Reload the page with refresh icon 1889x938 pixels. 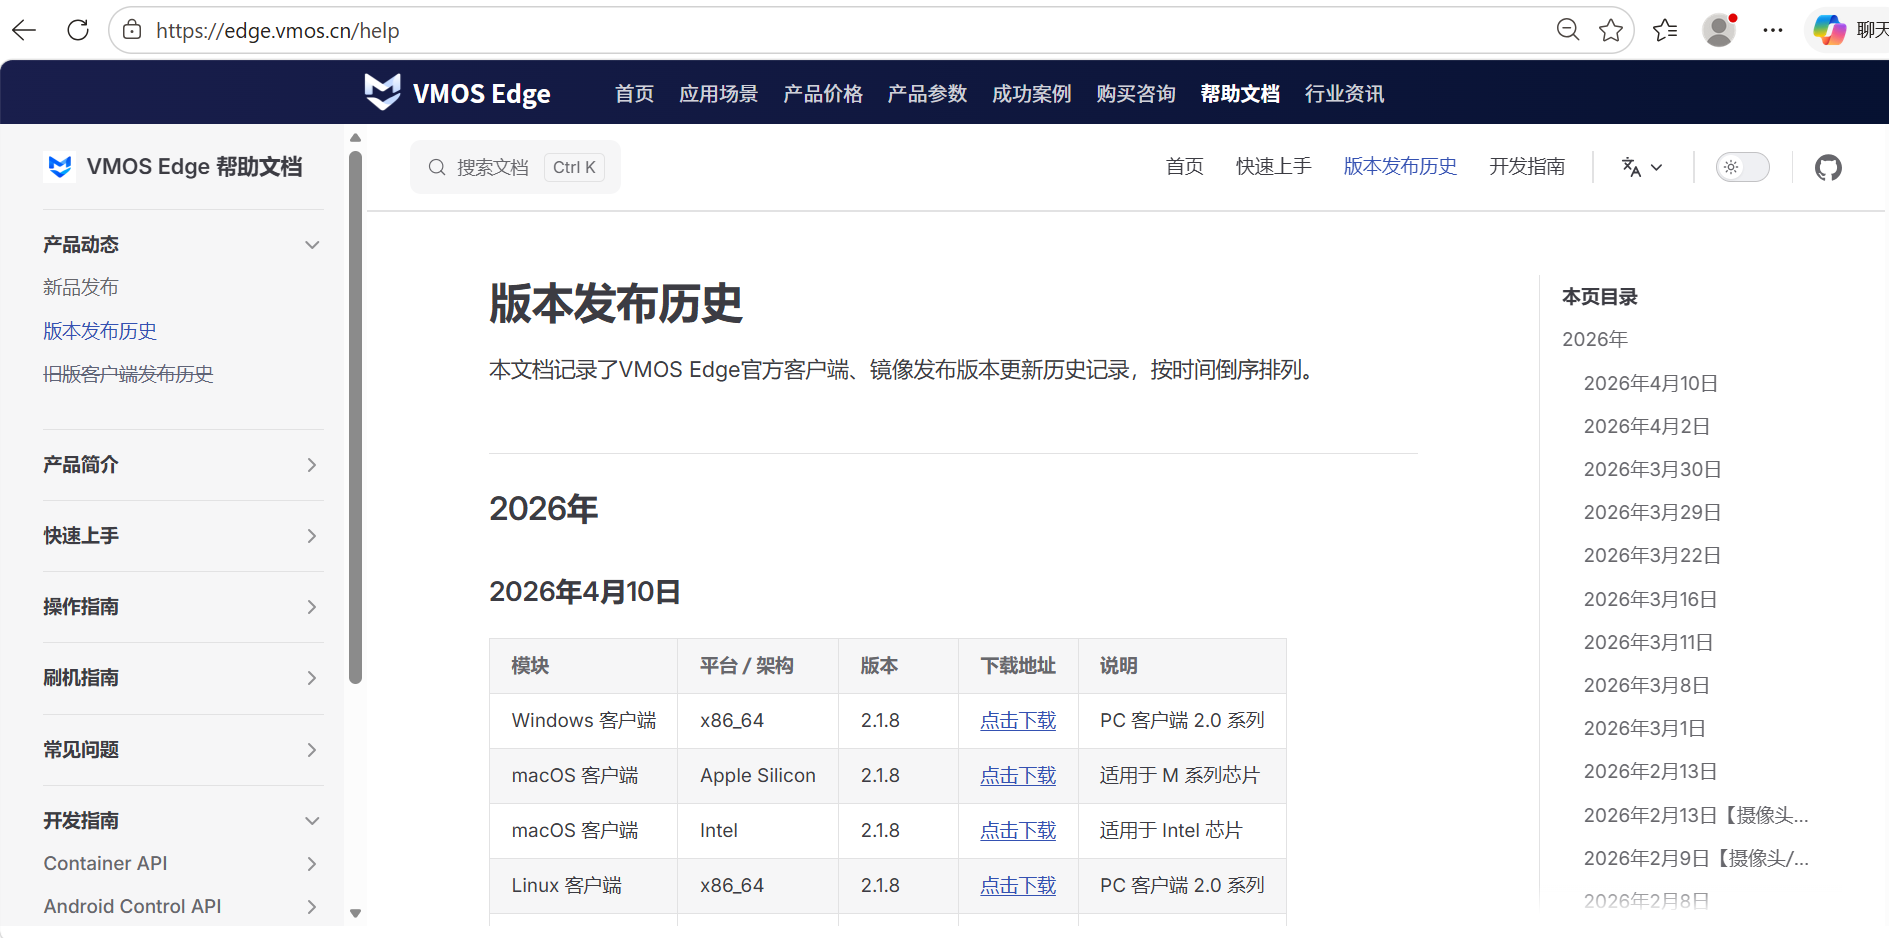pyautogui.click(x=78, y=30)
